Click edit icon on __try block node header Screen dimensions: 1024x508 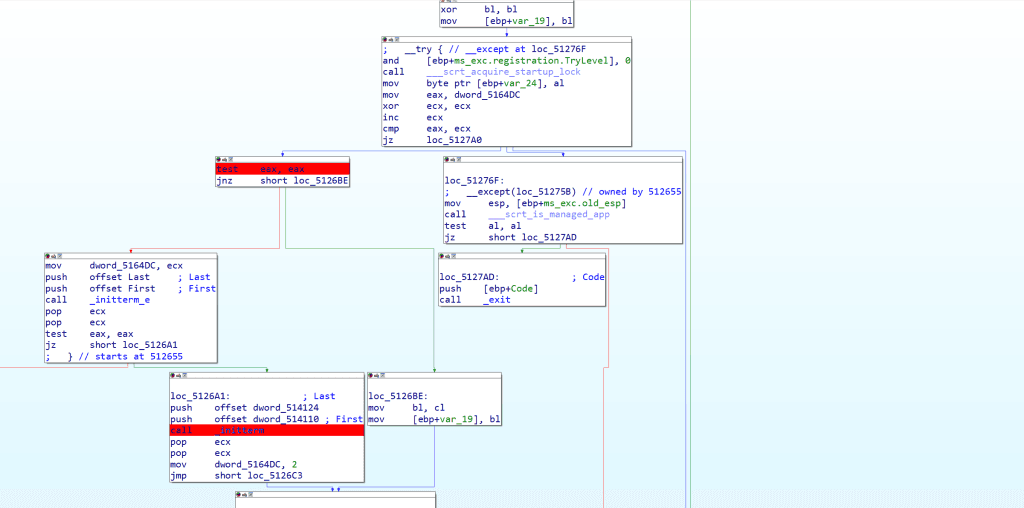point(391,40)
